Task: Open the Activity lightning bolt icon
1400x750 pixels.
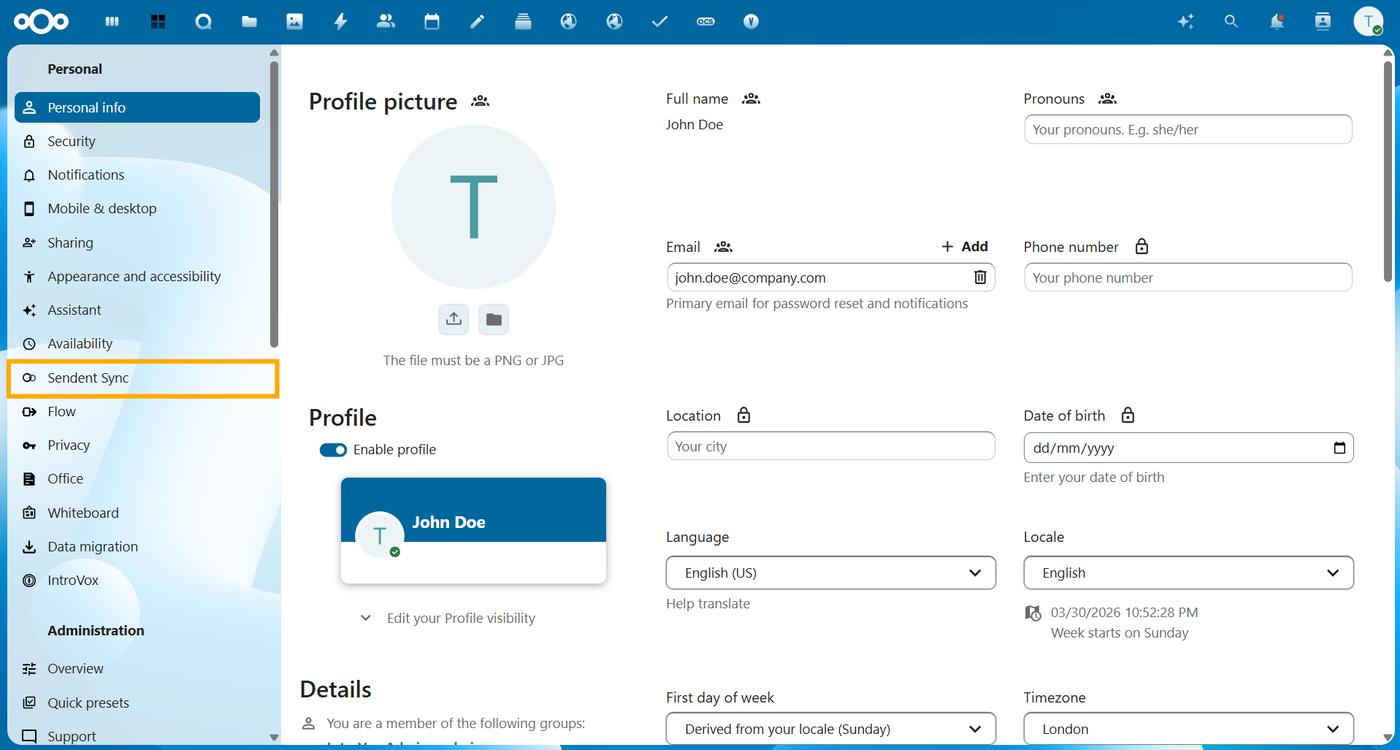Action: click(x=340, y=21)
